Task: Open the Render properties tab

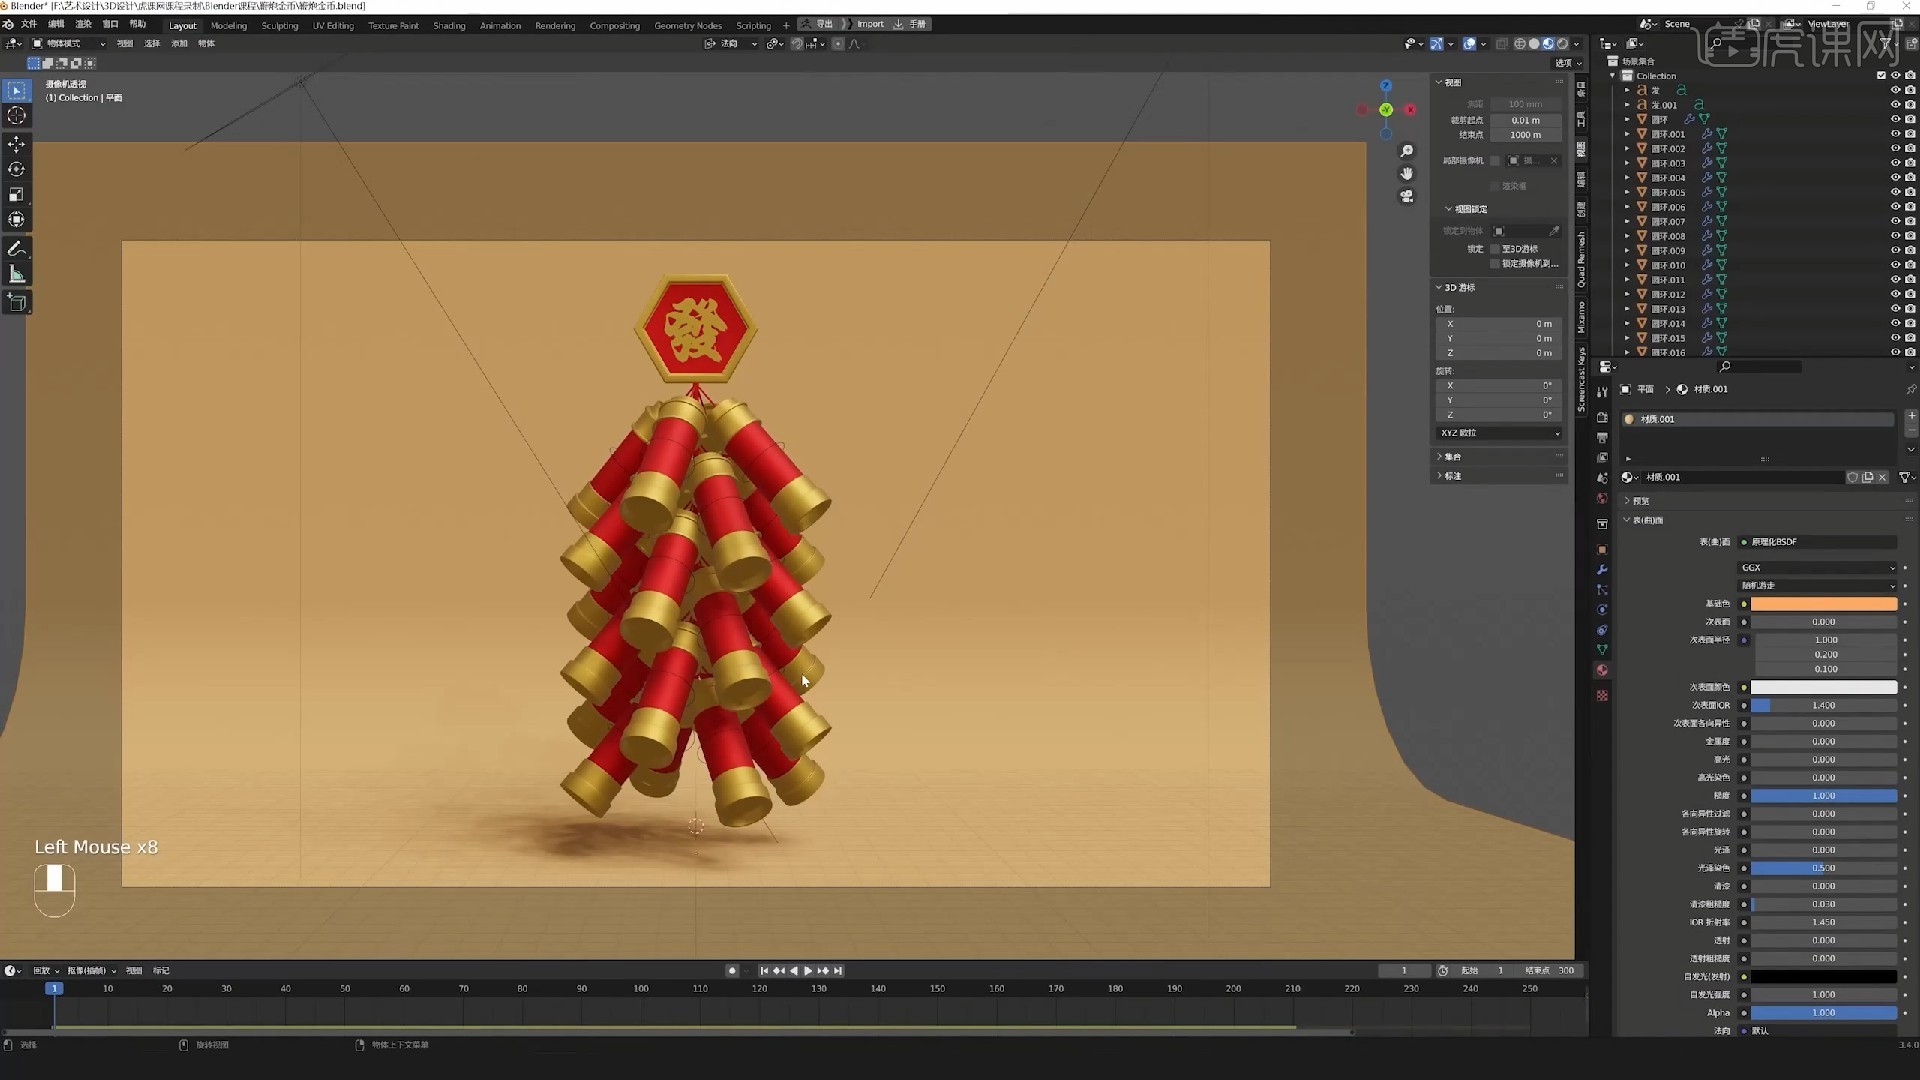Action: click(x=1602, y=417)
